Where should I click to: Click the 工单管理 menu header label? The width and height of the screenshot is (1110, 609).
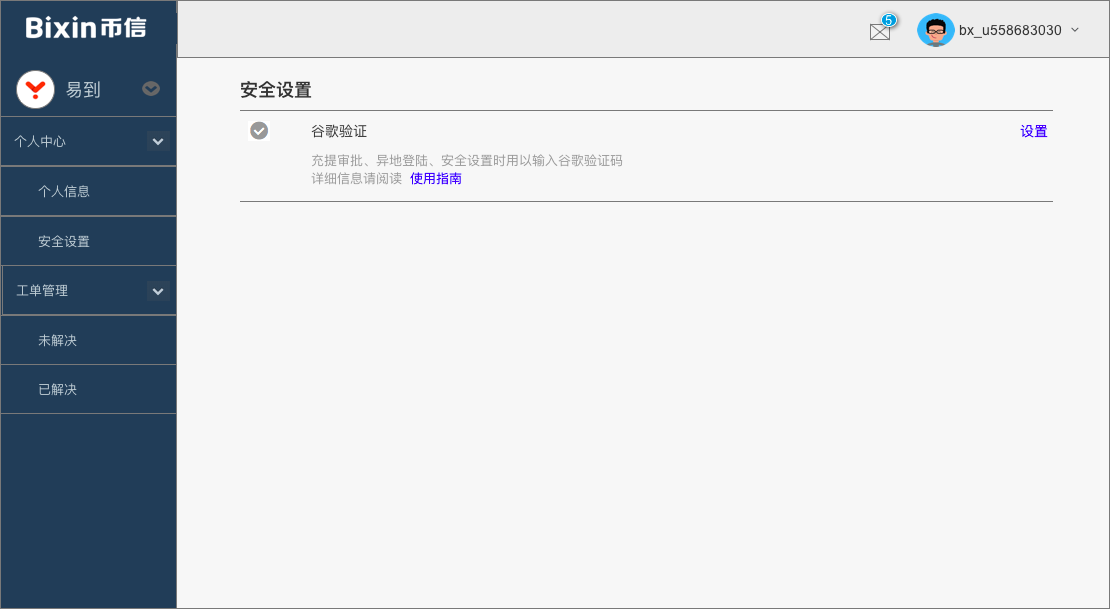click(x=42, y=291)
